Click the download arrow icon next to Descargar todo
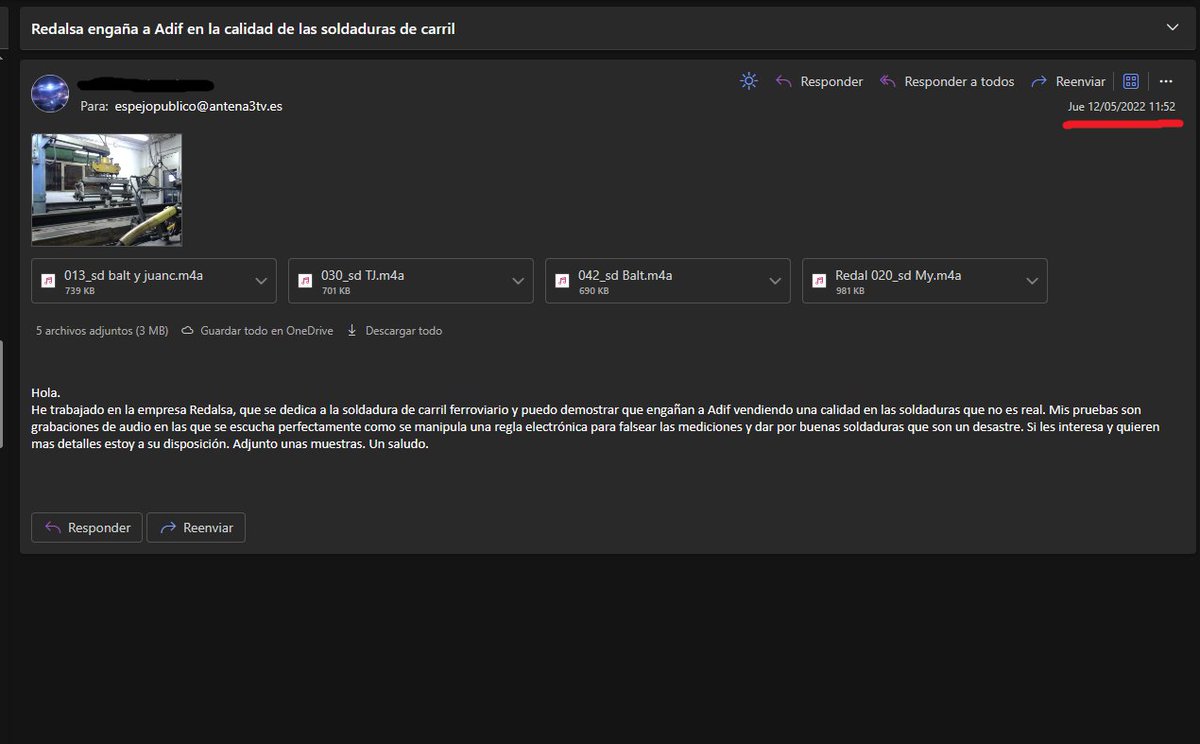 [352, 330]
